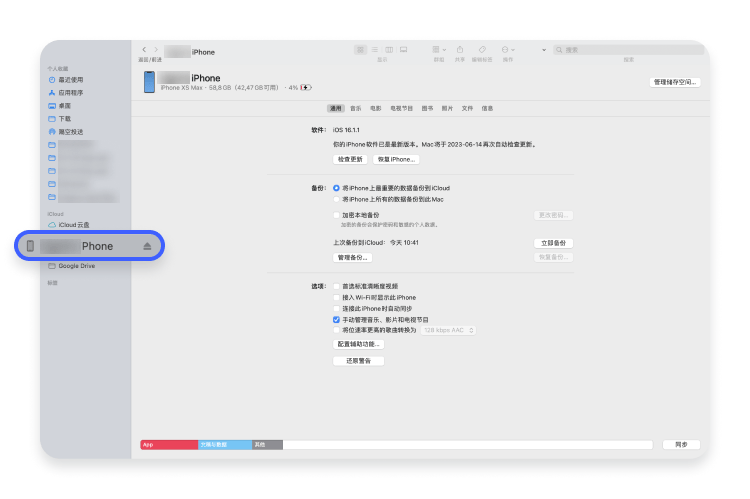Click the blue iPhone device image in header

(x=149, y=82)
